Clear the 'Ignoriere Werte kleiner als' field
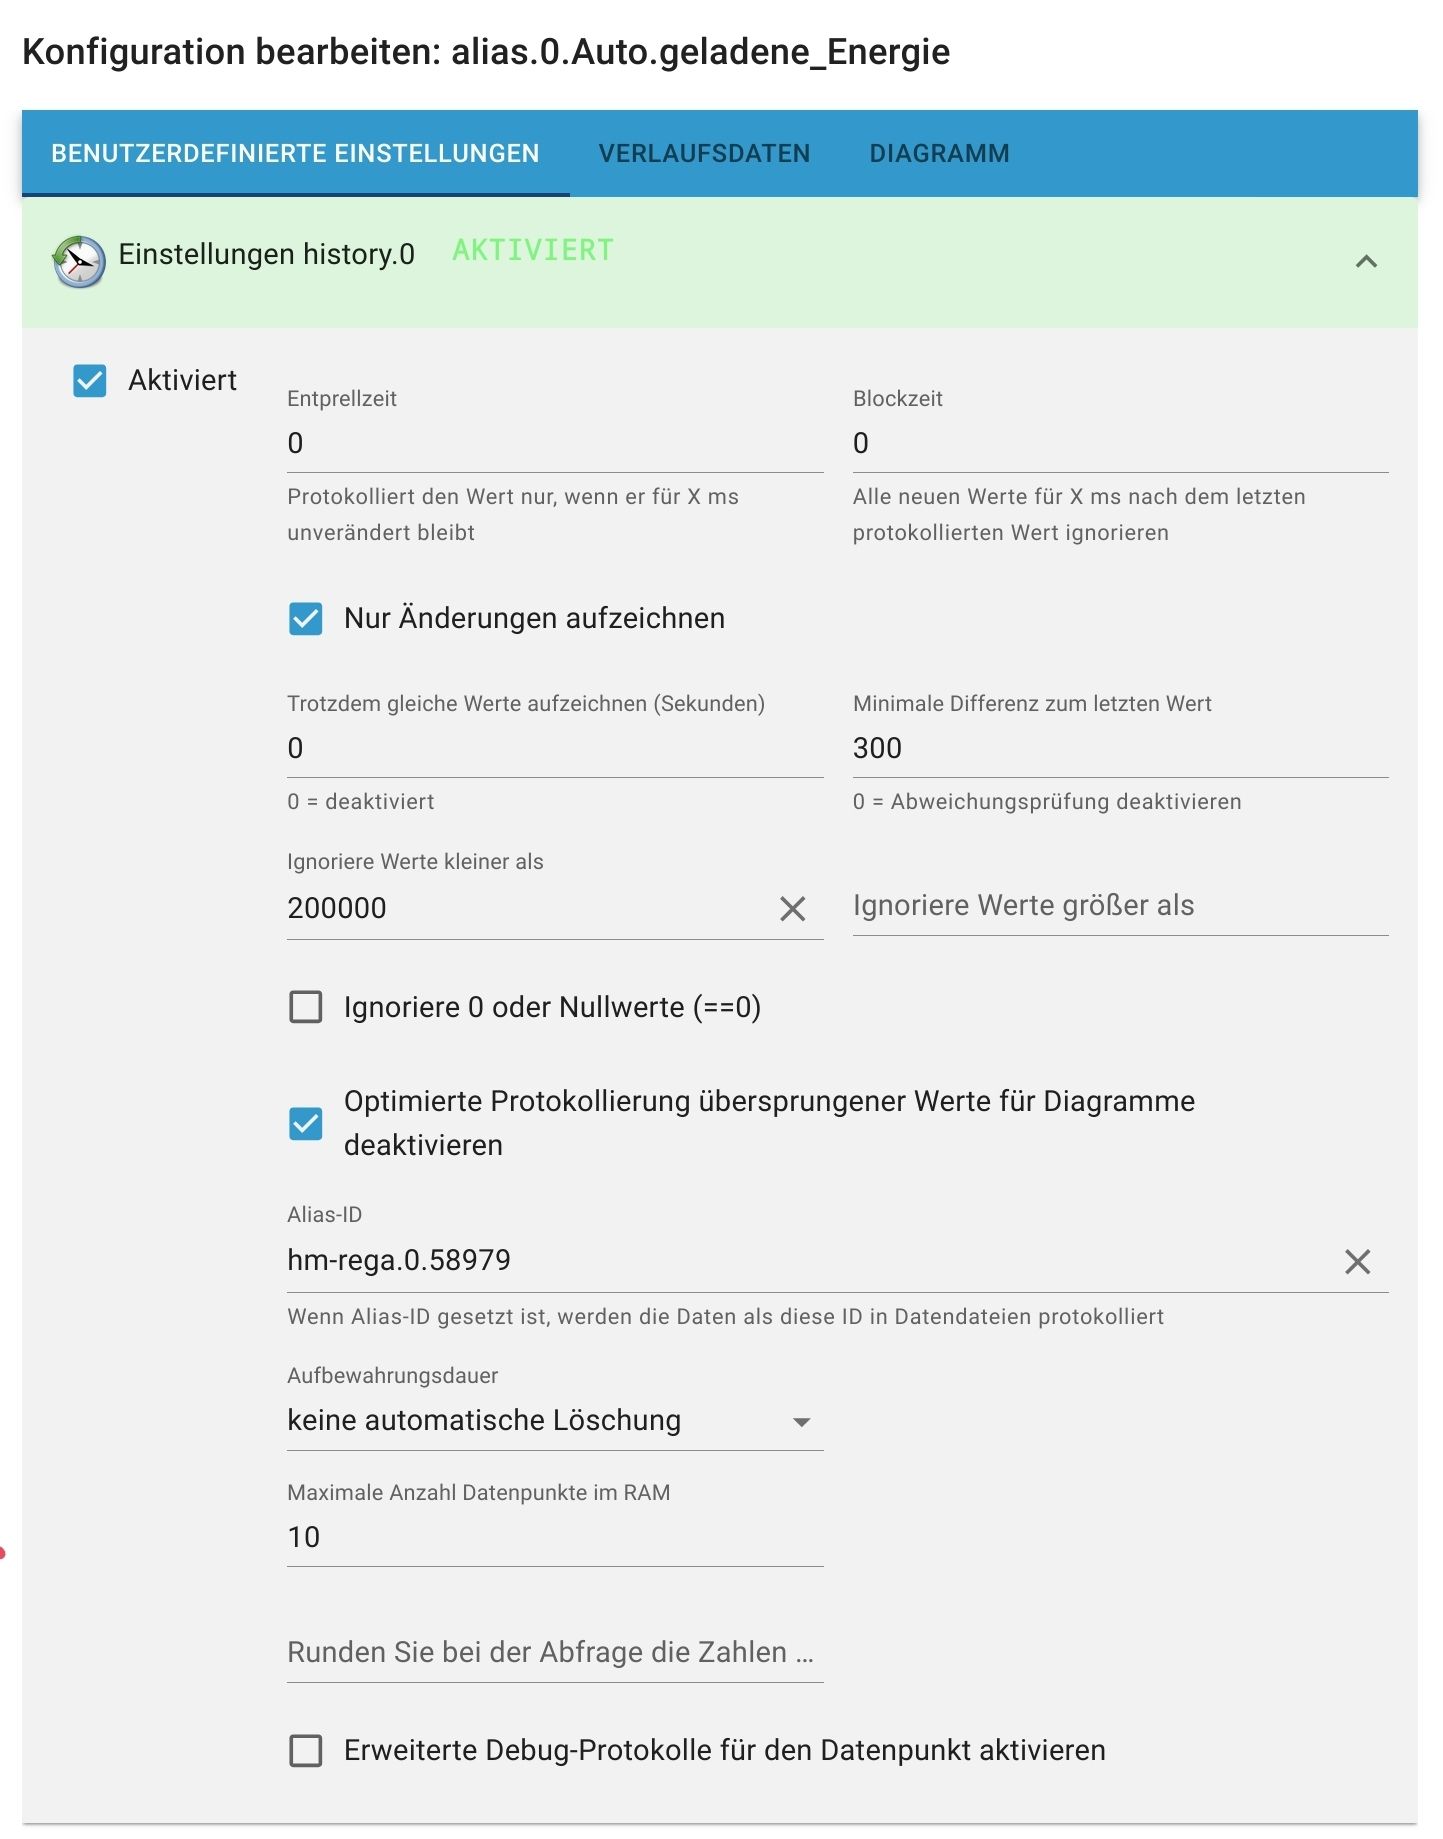Image resolution: width=1443 pixels, height=1839 pixels. [x=792, y=909]
